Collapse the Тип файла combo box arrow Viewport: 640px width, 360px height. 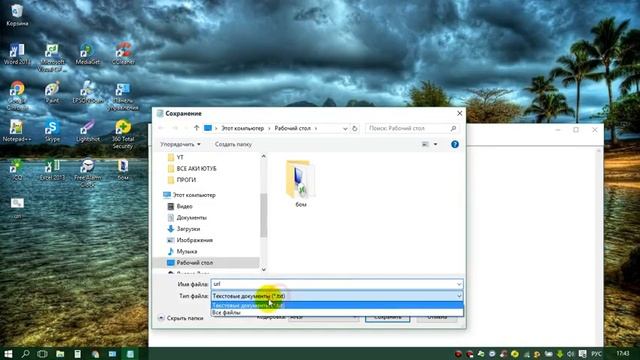(x=459, y=296)
